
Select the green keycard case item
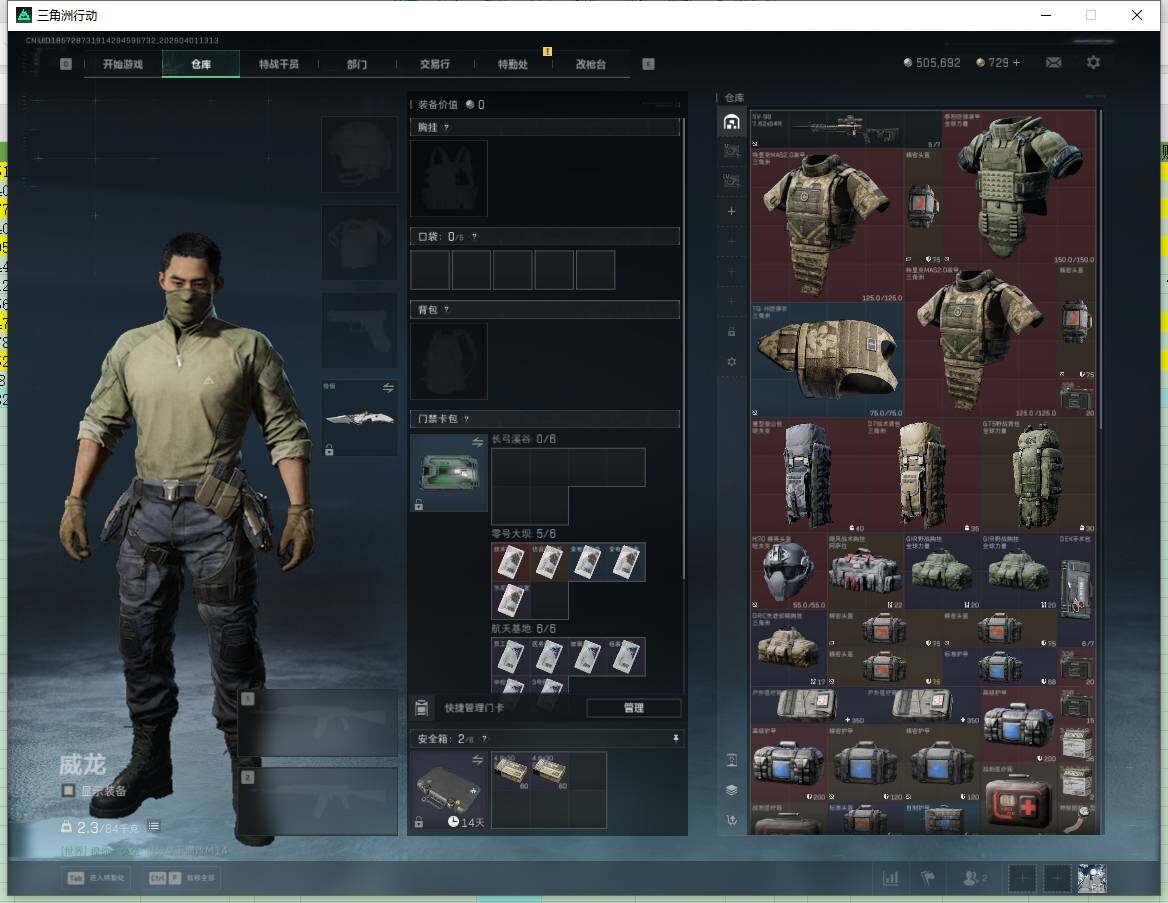pyautogui.click(x=449, y=473)
